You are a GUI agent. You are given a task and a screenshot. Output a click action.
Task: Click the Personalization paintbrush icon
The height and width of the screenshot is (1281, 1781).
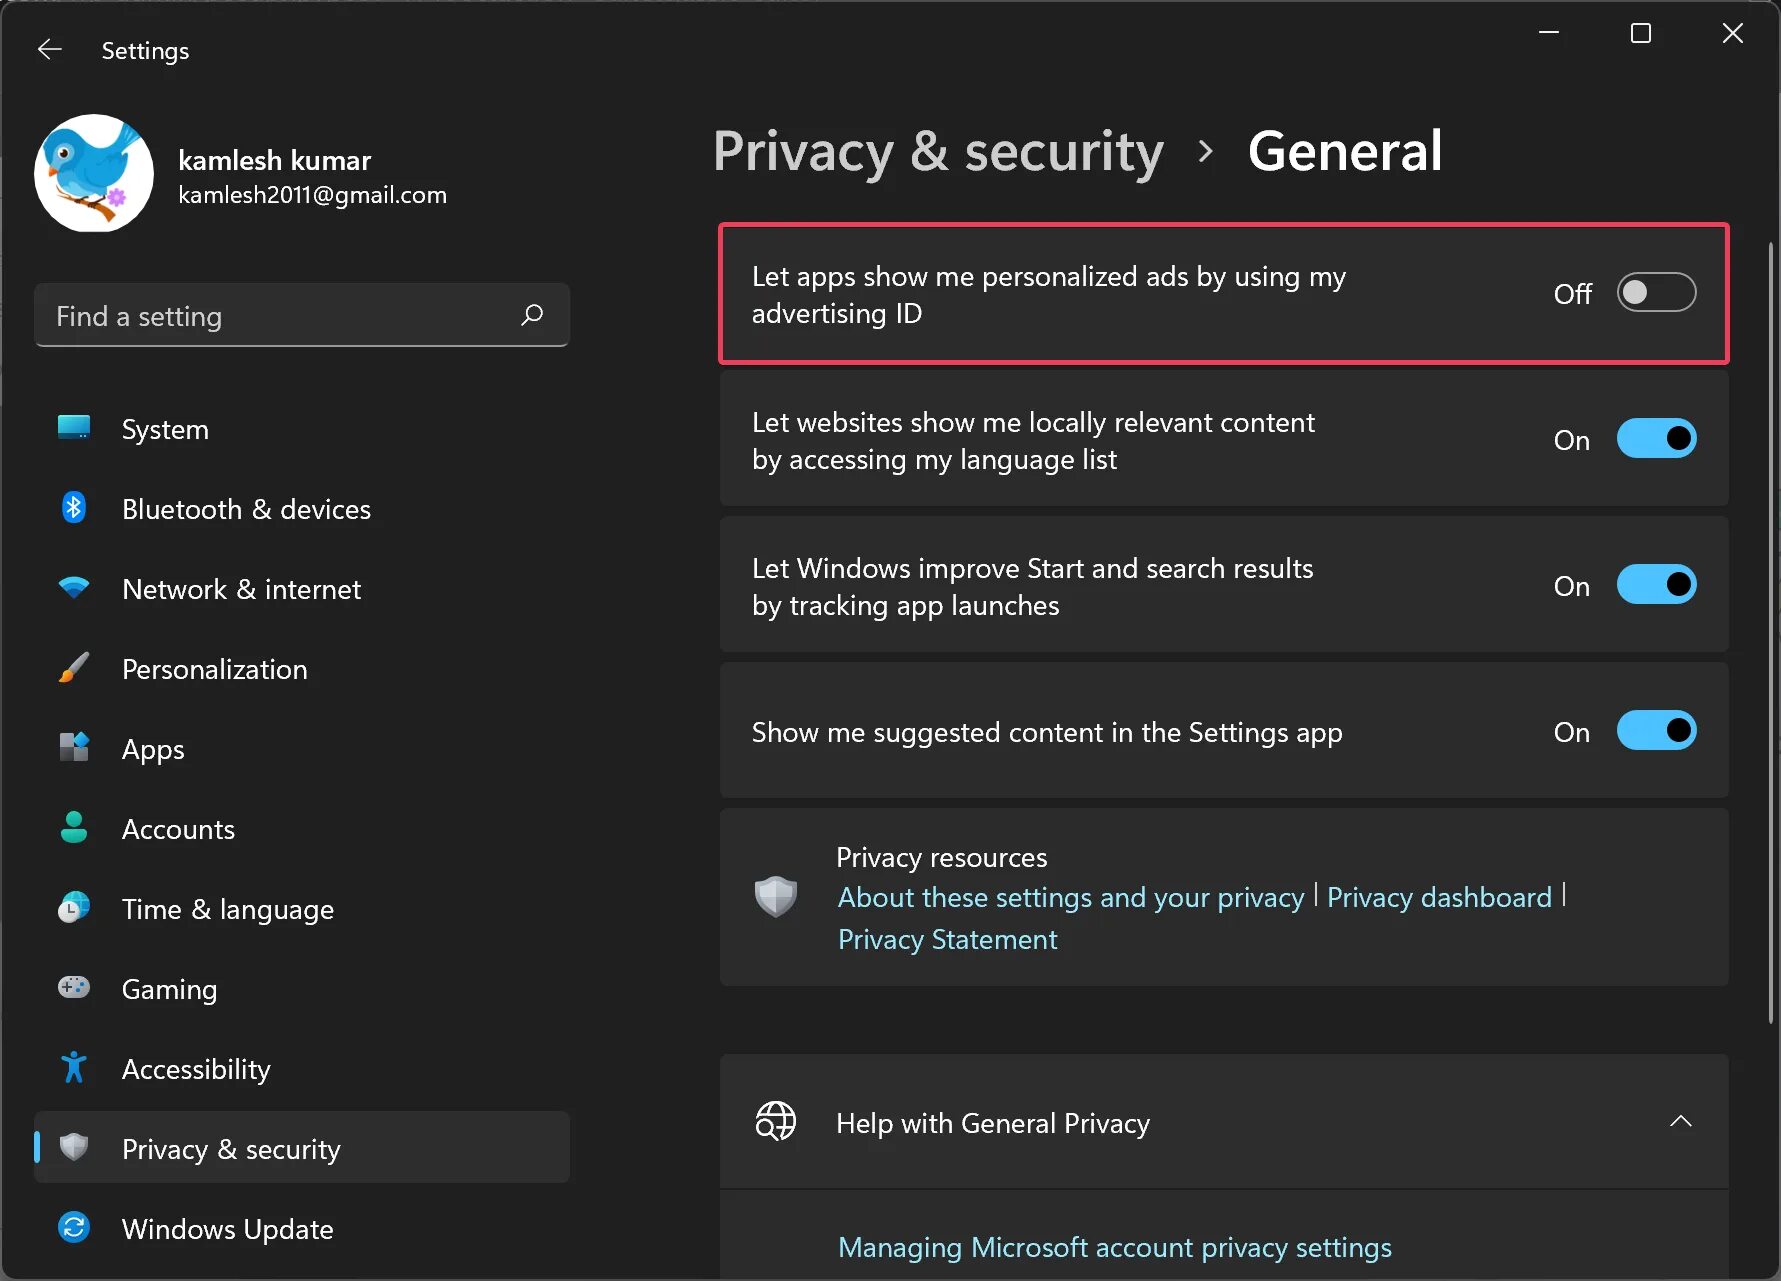click(74, 668)
